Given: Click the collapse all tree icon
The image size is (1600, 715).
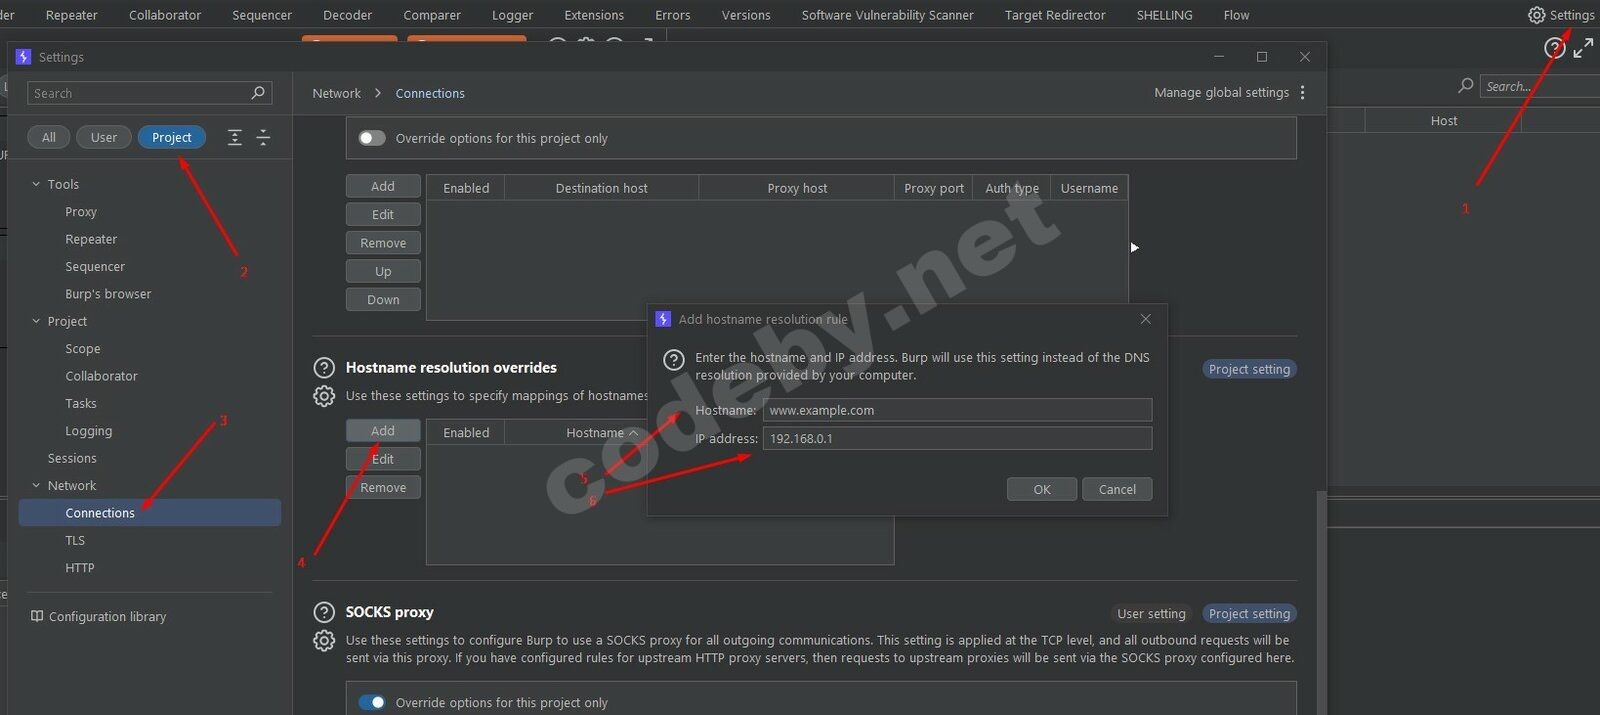Looking at the screenshot, I should pos(264,138).
